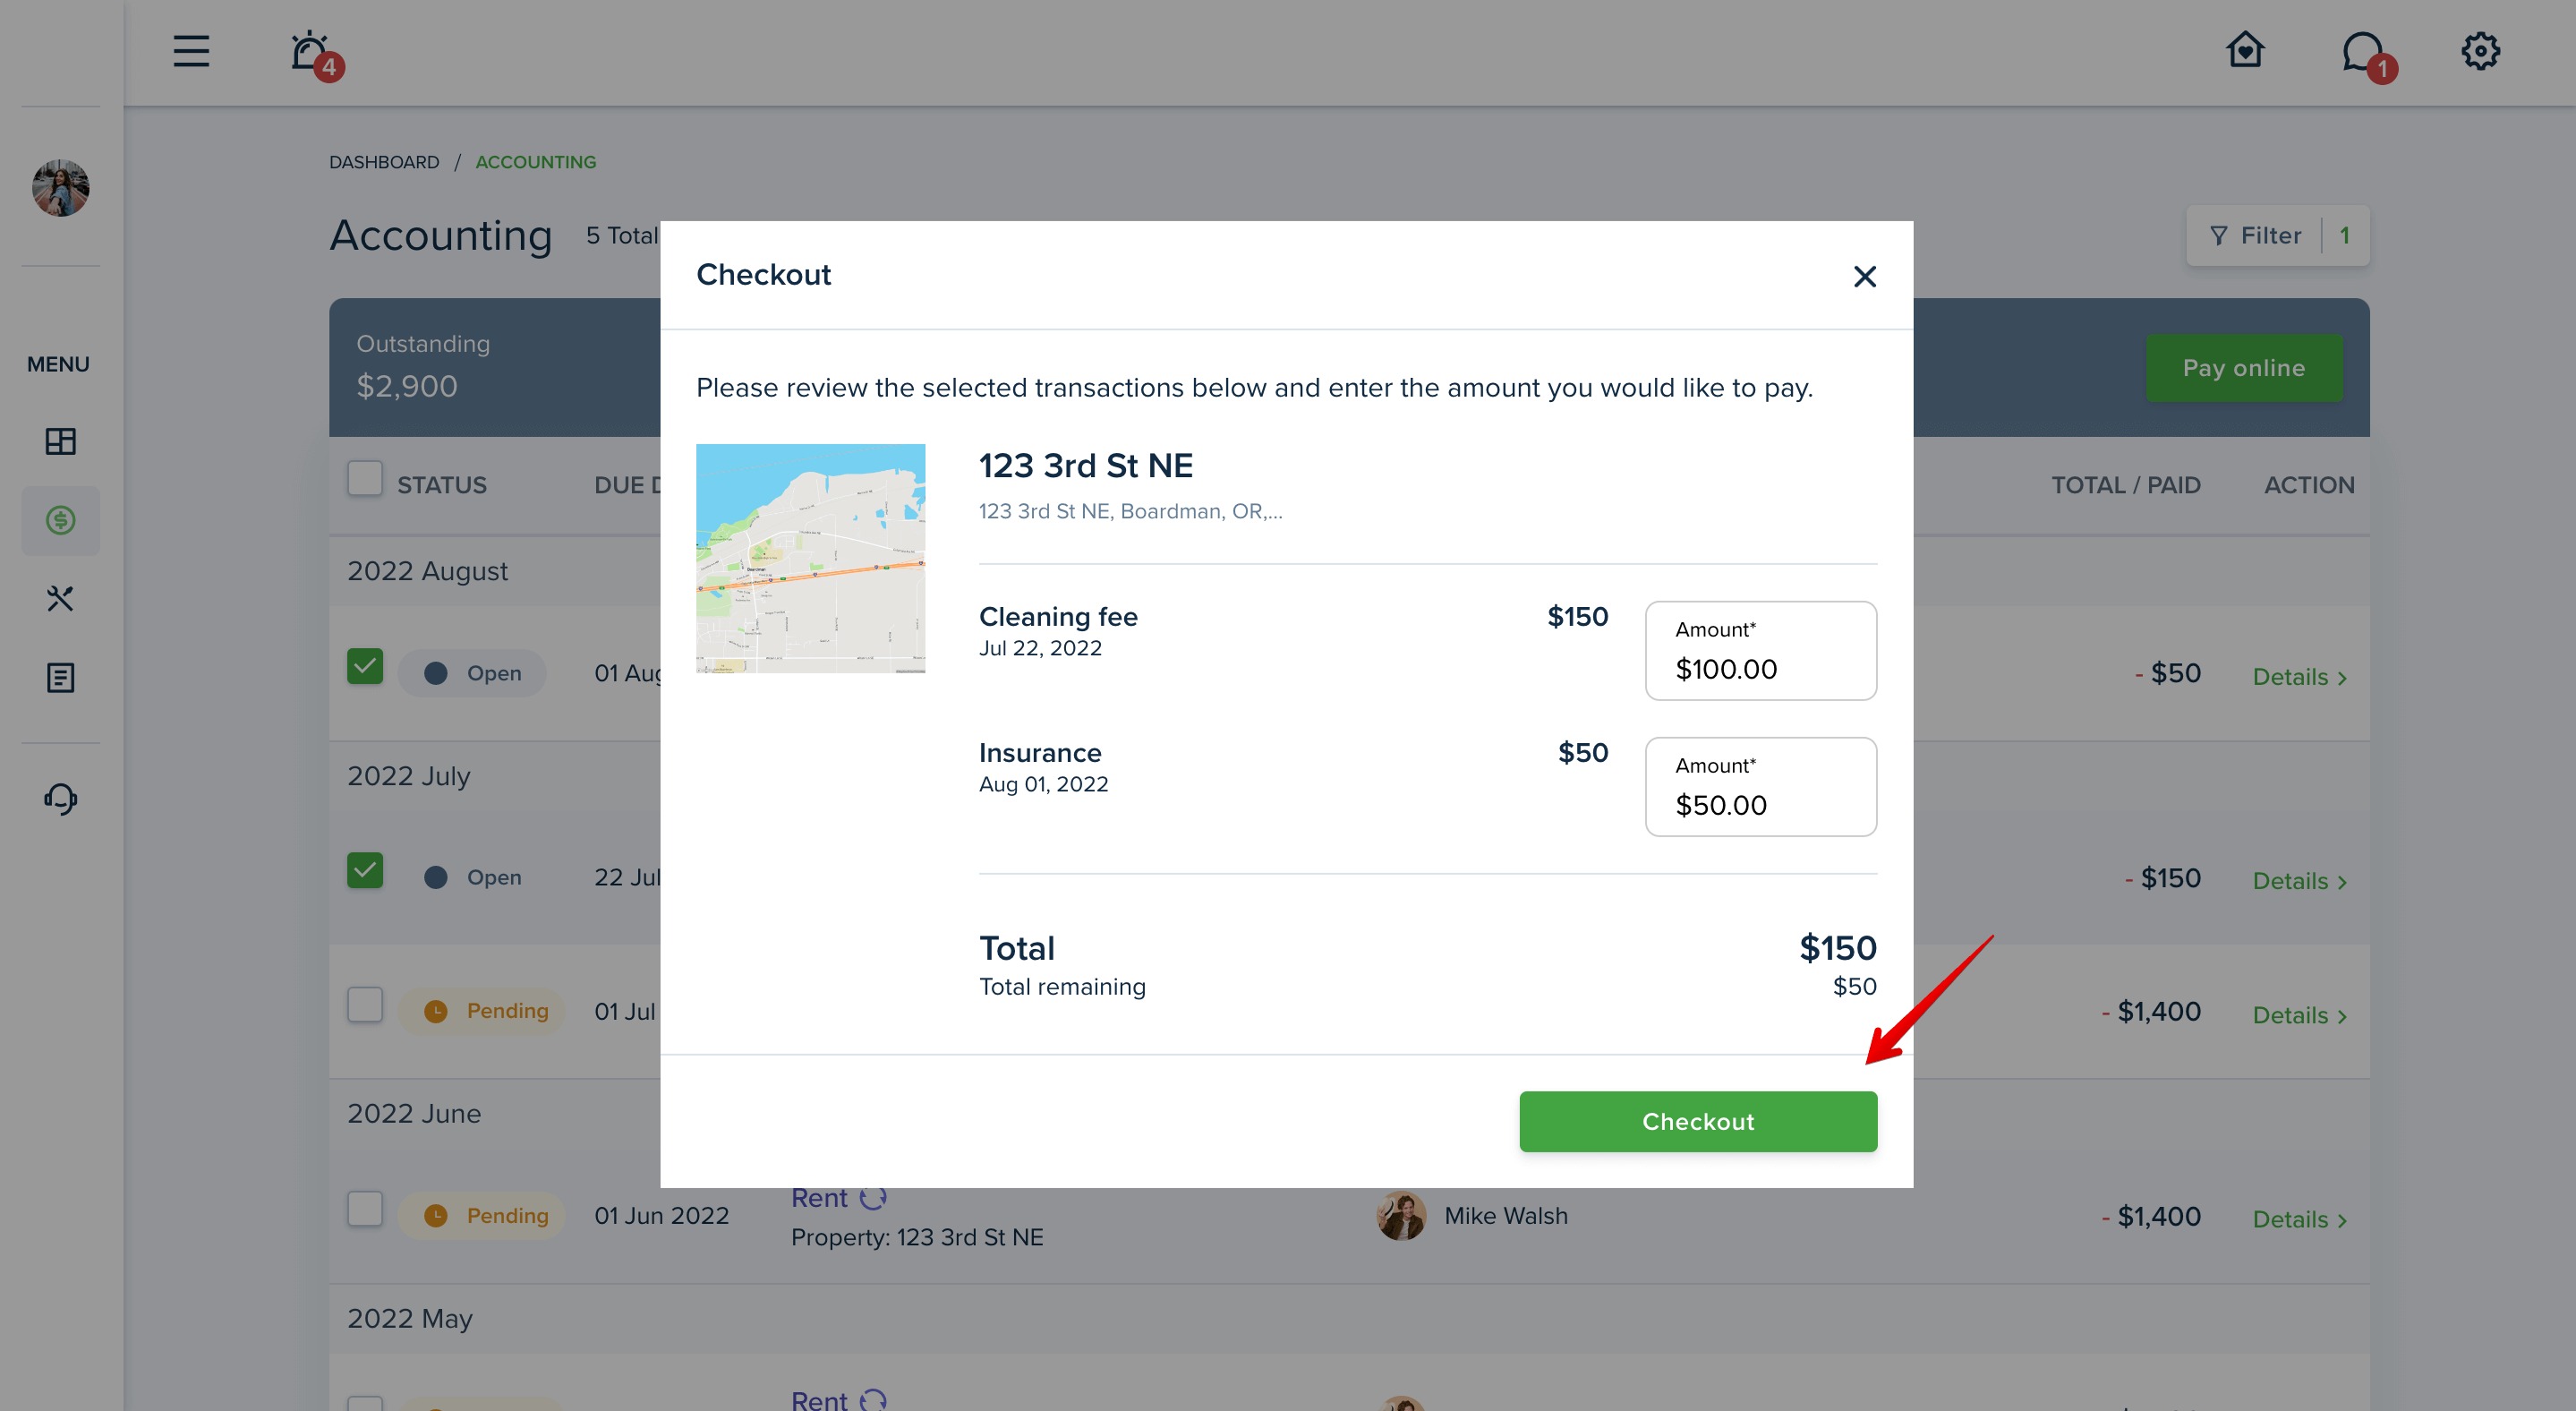This screenshot has width=2576, height=1411.
Task: Close the Checkout dialog
Action: coord(1864,276)
